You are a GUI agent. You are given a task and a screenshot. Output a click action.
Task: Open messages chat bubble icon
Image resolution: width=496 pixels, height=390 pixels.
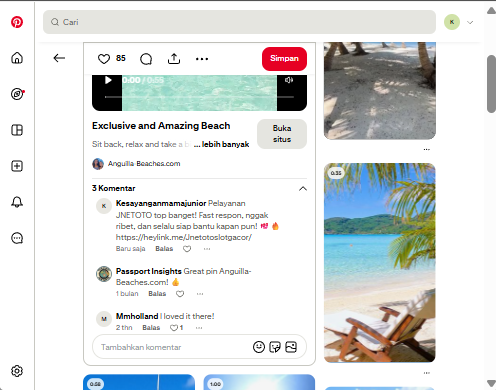pos(17,238)
